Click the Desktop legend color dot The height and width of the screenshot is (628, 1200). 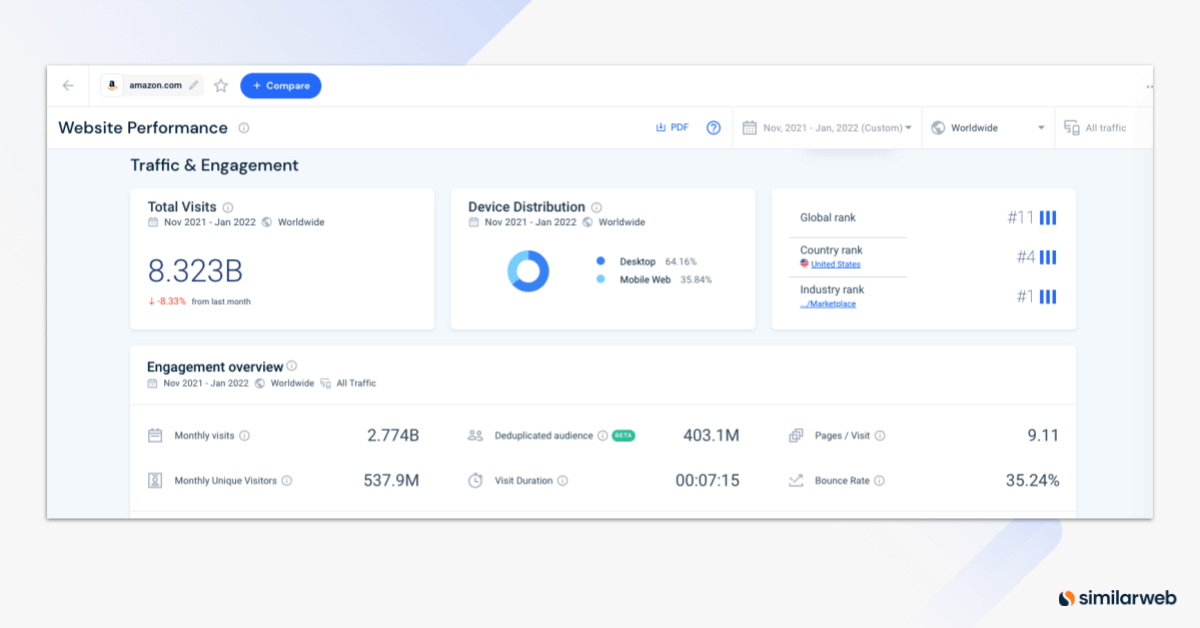coord(600,262)
